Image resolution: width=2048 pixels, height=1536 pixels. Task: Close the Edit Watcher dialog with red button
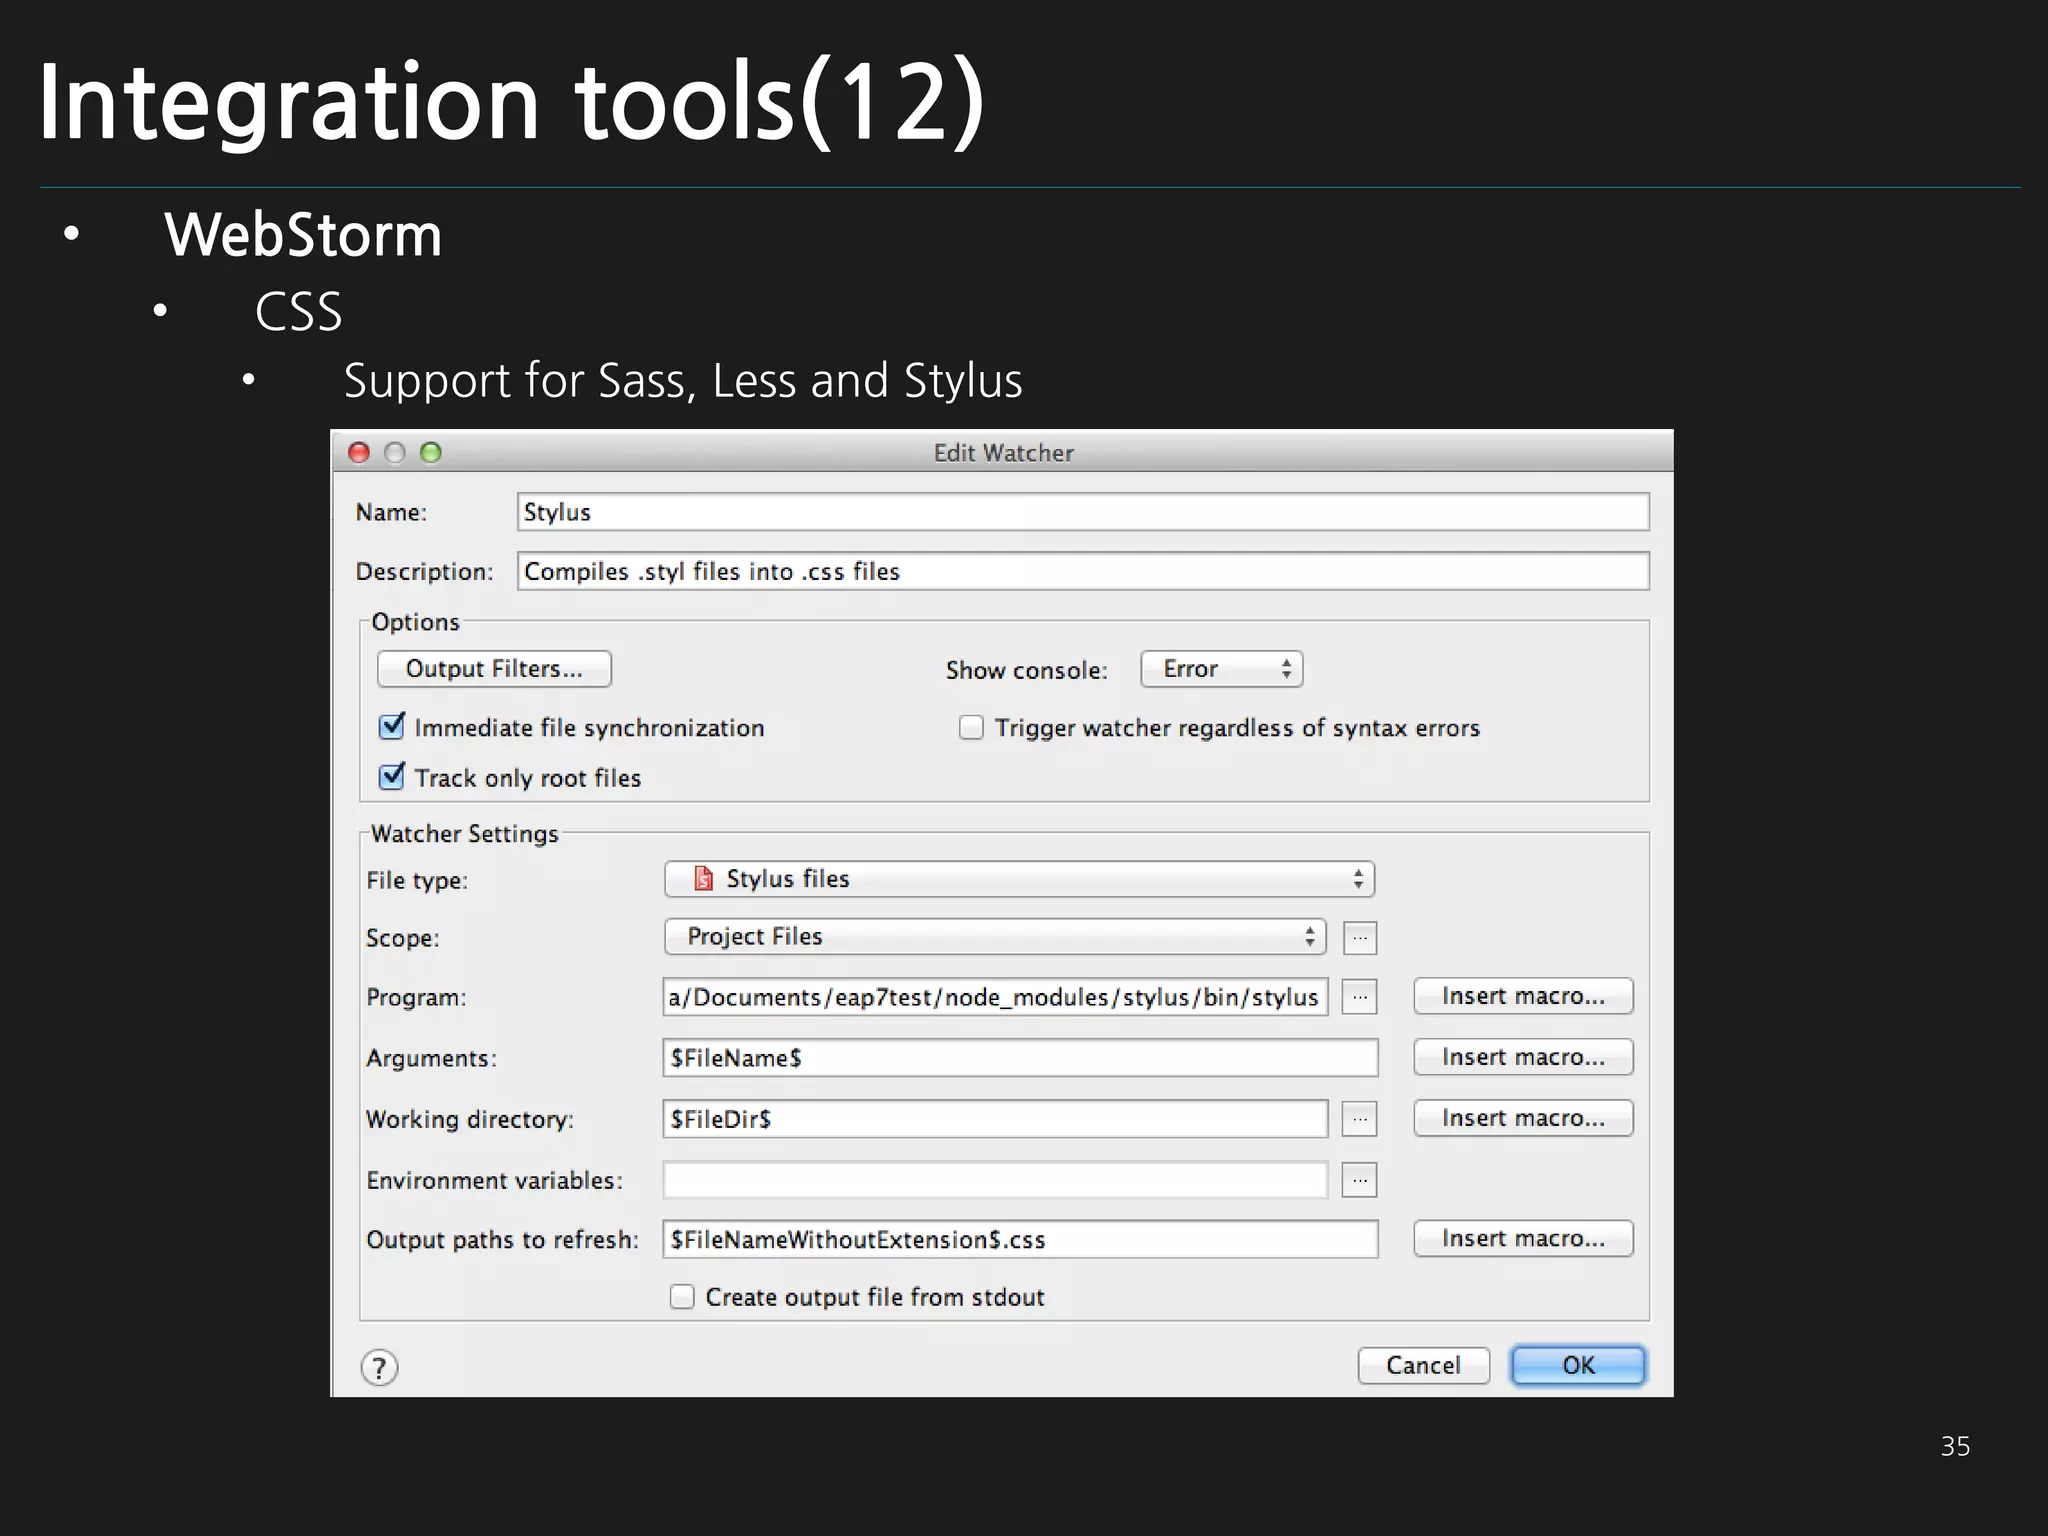pos(359,453)
